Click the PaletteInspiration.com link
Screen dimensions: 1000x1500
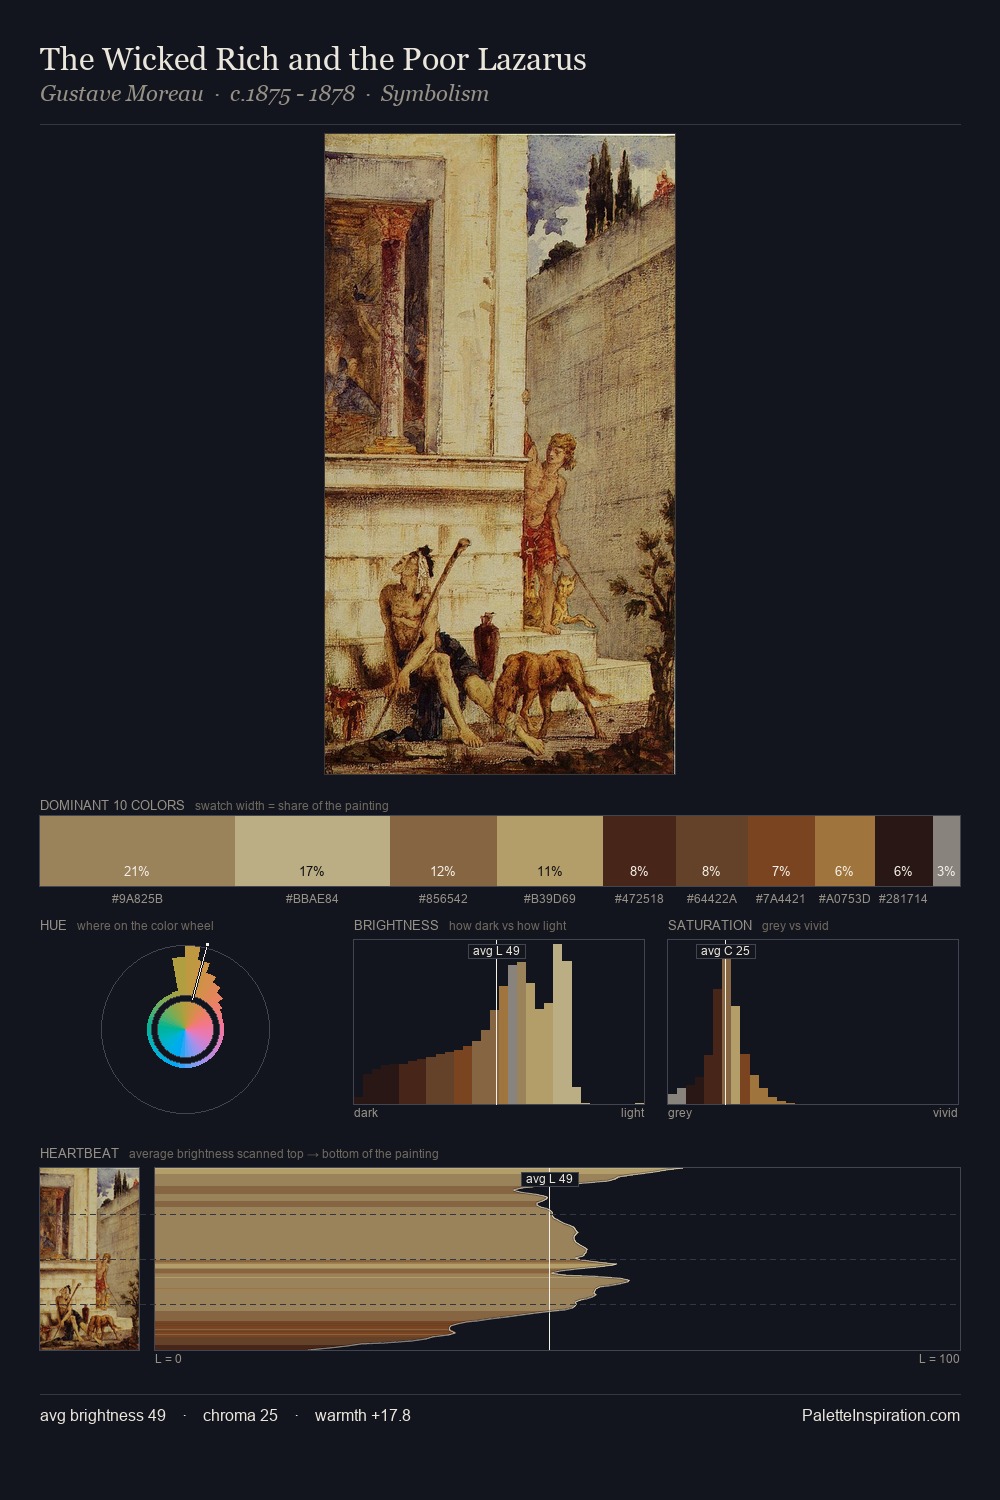coord(881,1415)
